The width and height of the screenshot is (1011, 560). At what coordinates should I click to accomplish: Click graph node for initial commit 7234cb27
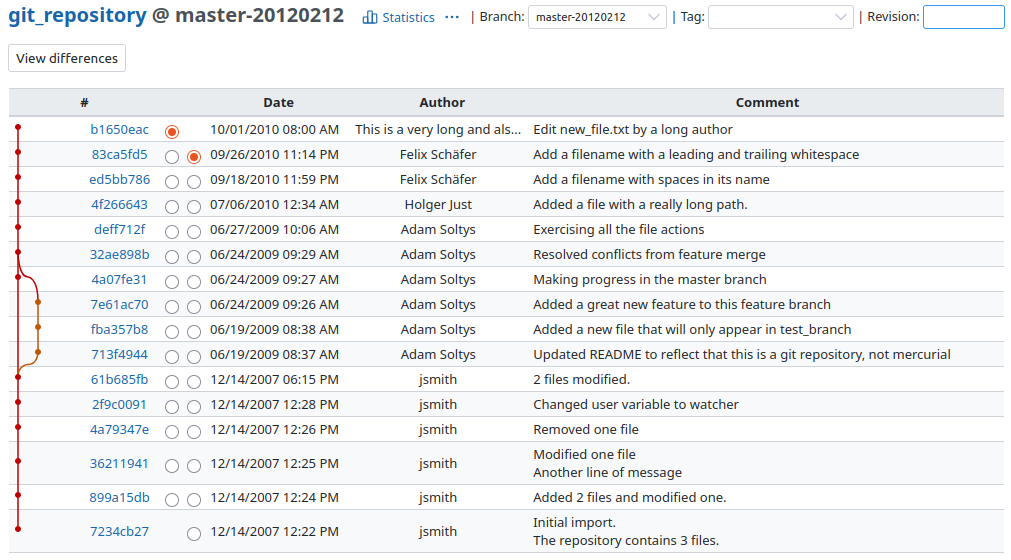point(17,528)
